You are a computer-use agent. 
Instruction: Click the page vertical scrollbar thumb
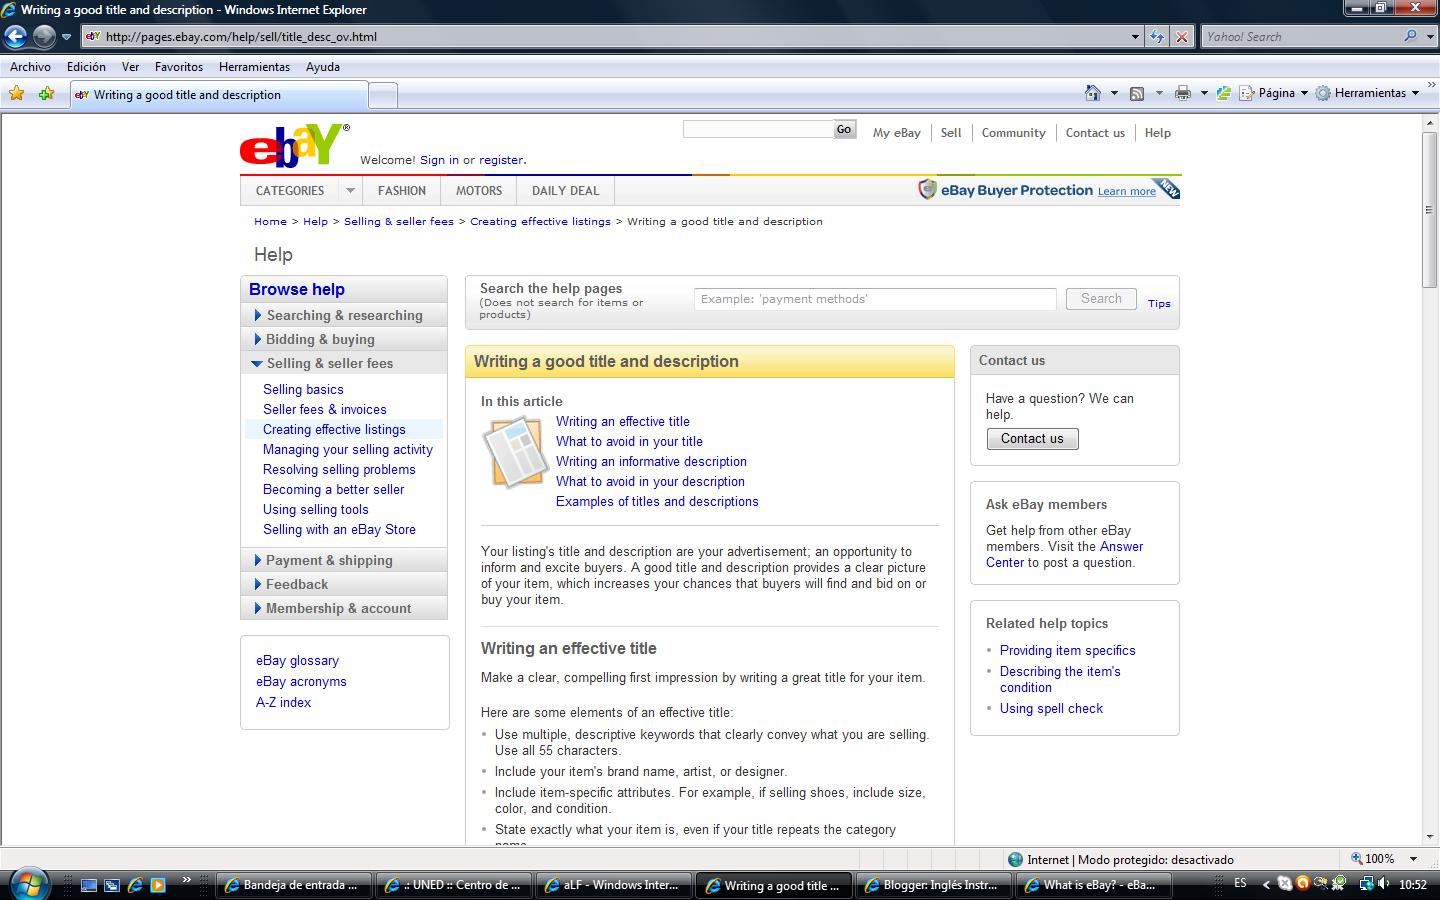tap(1430, 210)
